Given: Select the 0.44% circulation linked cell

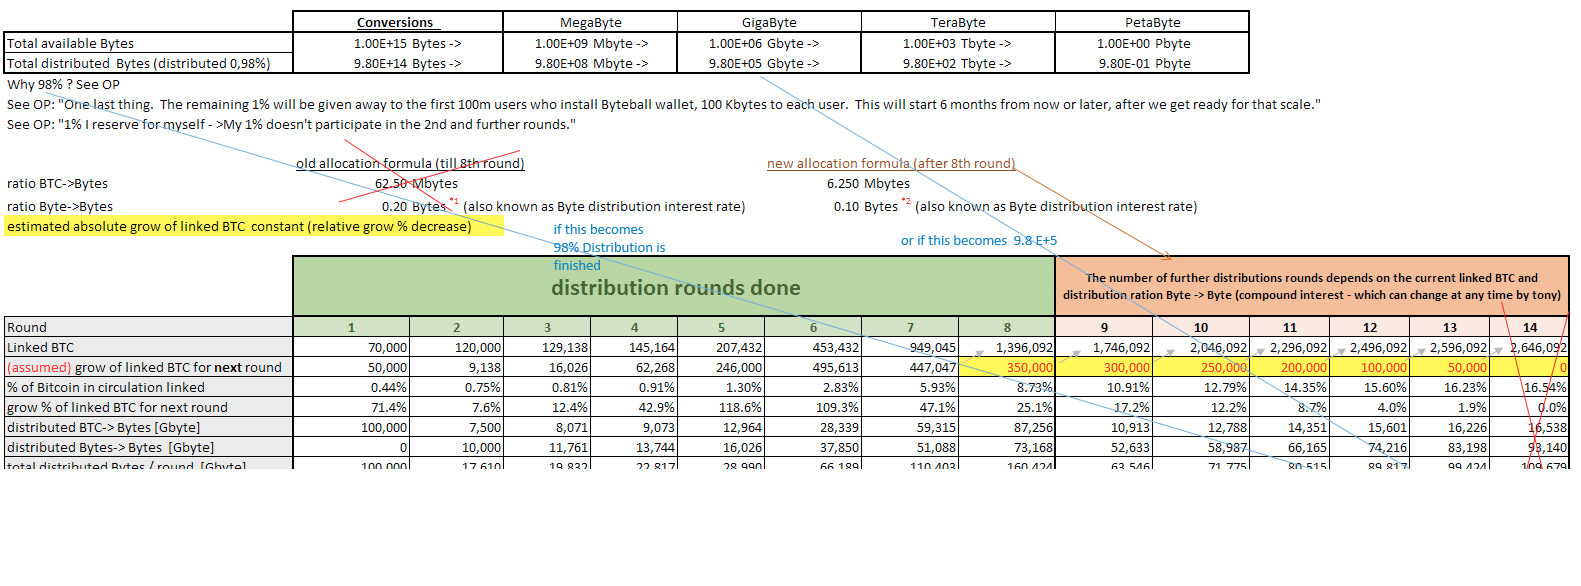Looking at the screenshot, I should pos(351,387).
